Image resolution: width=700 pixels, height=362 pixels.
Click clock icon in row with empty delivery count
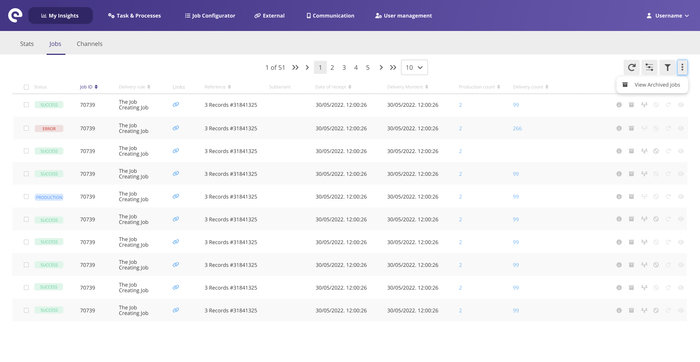click(656, 151)
